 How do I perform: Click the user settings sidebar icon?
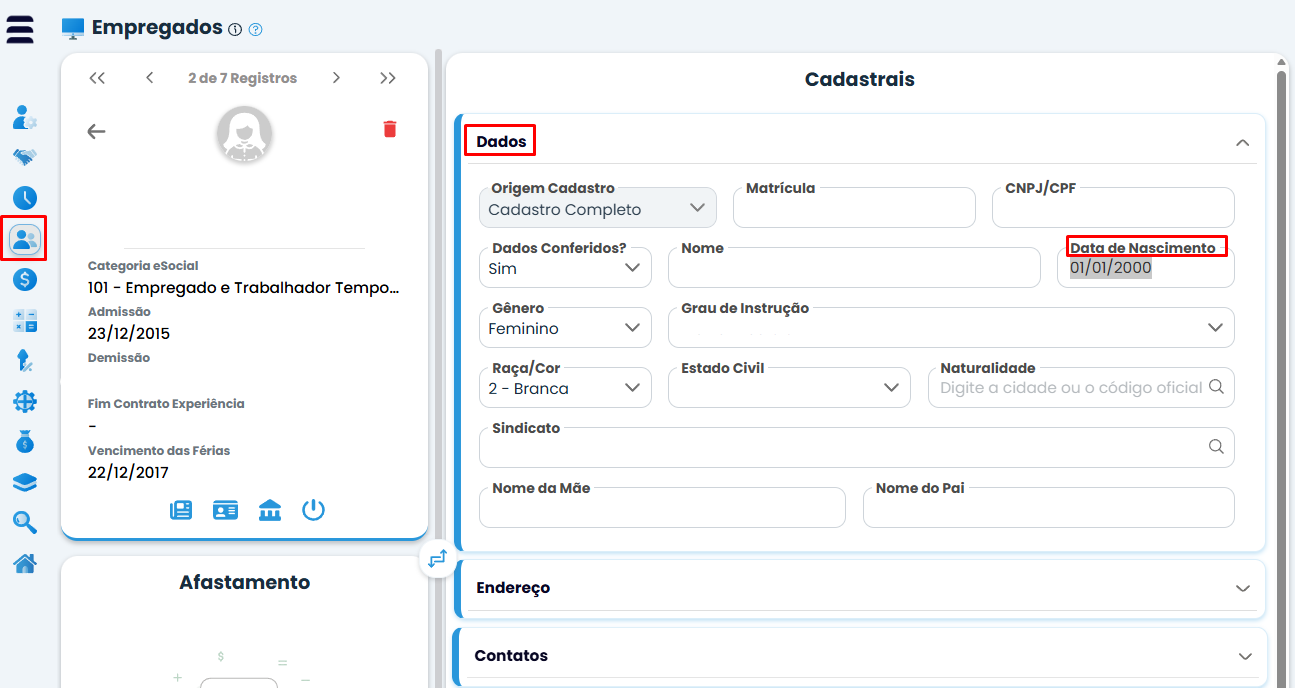click(x=25, y=117)
